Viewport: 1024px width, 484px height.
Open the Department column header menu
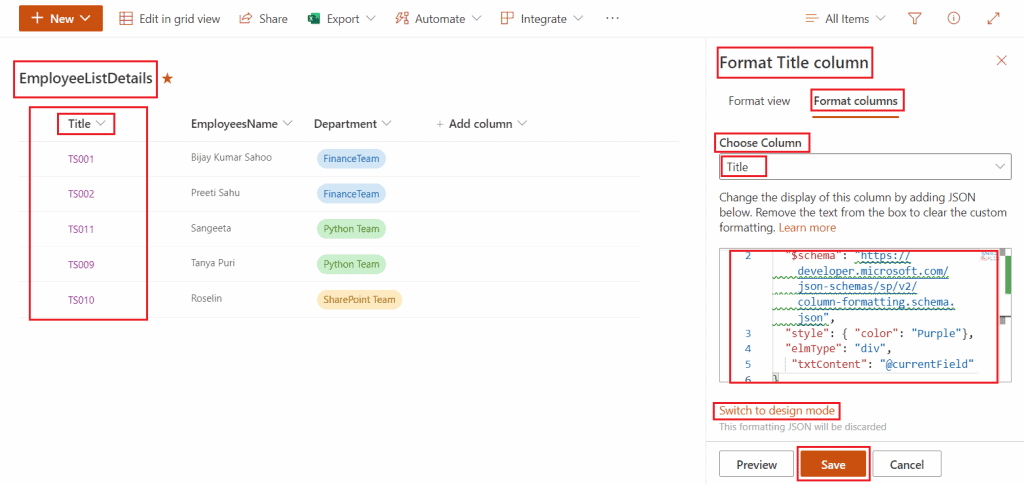353,123
